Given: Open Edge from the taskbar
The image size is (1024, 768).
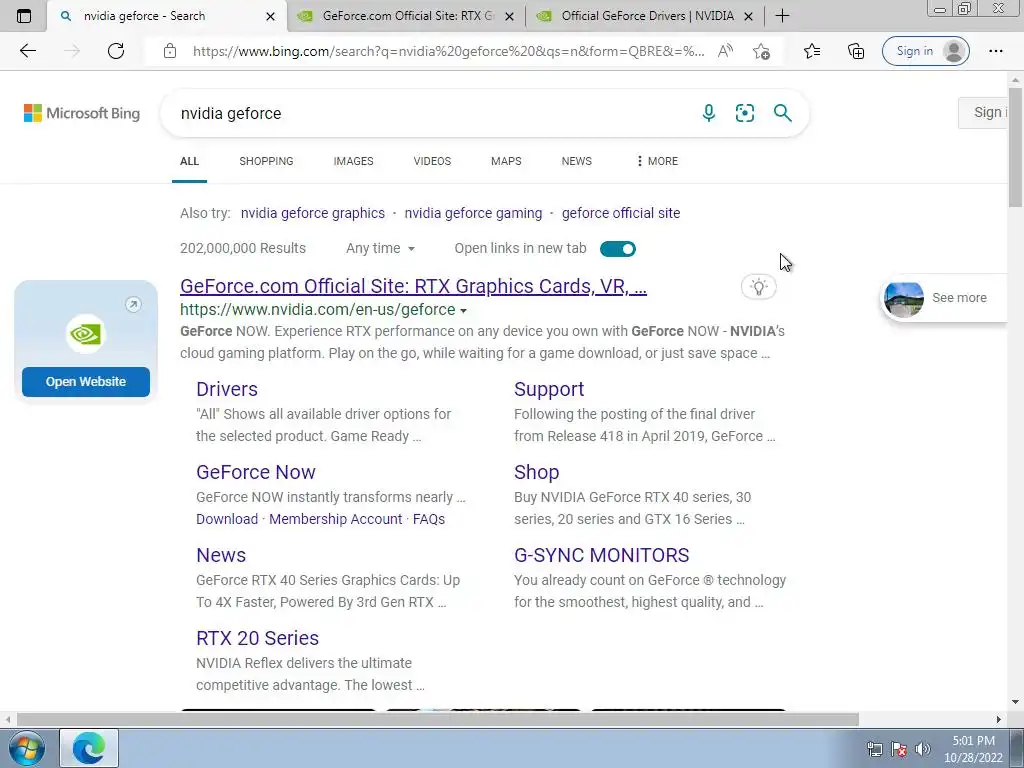Looking at the screenshot, I should click(x=89, y=748).
